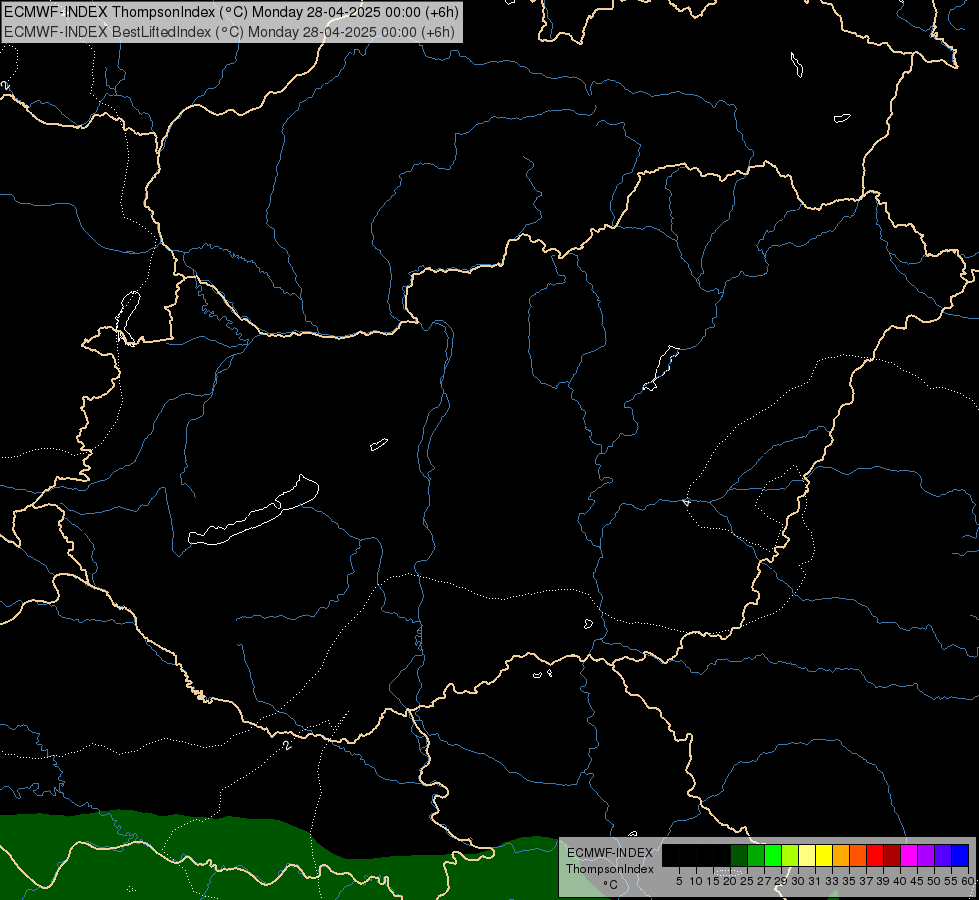This screenshot has width=979, height=900.
Task: Select the pure blue 55-60 legend swatch
Action: [x=962, y=855]
